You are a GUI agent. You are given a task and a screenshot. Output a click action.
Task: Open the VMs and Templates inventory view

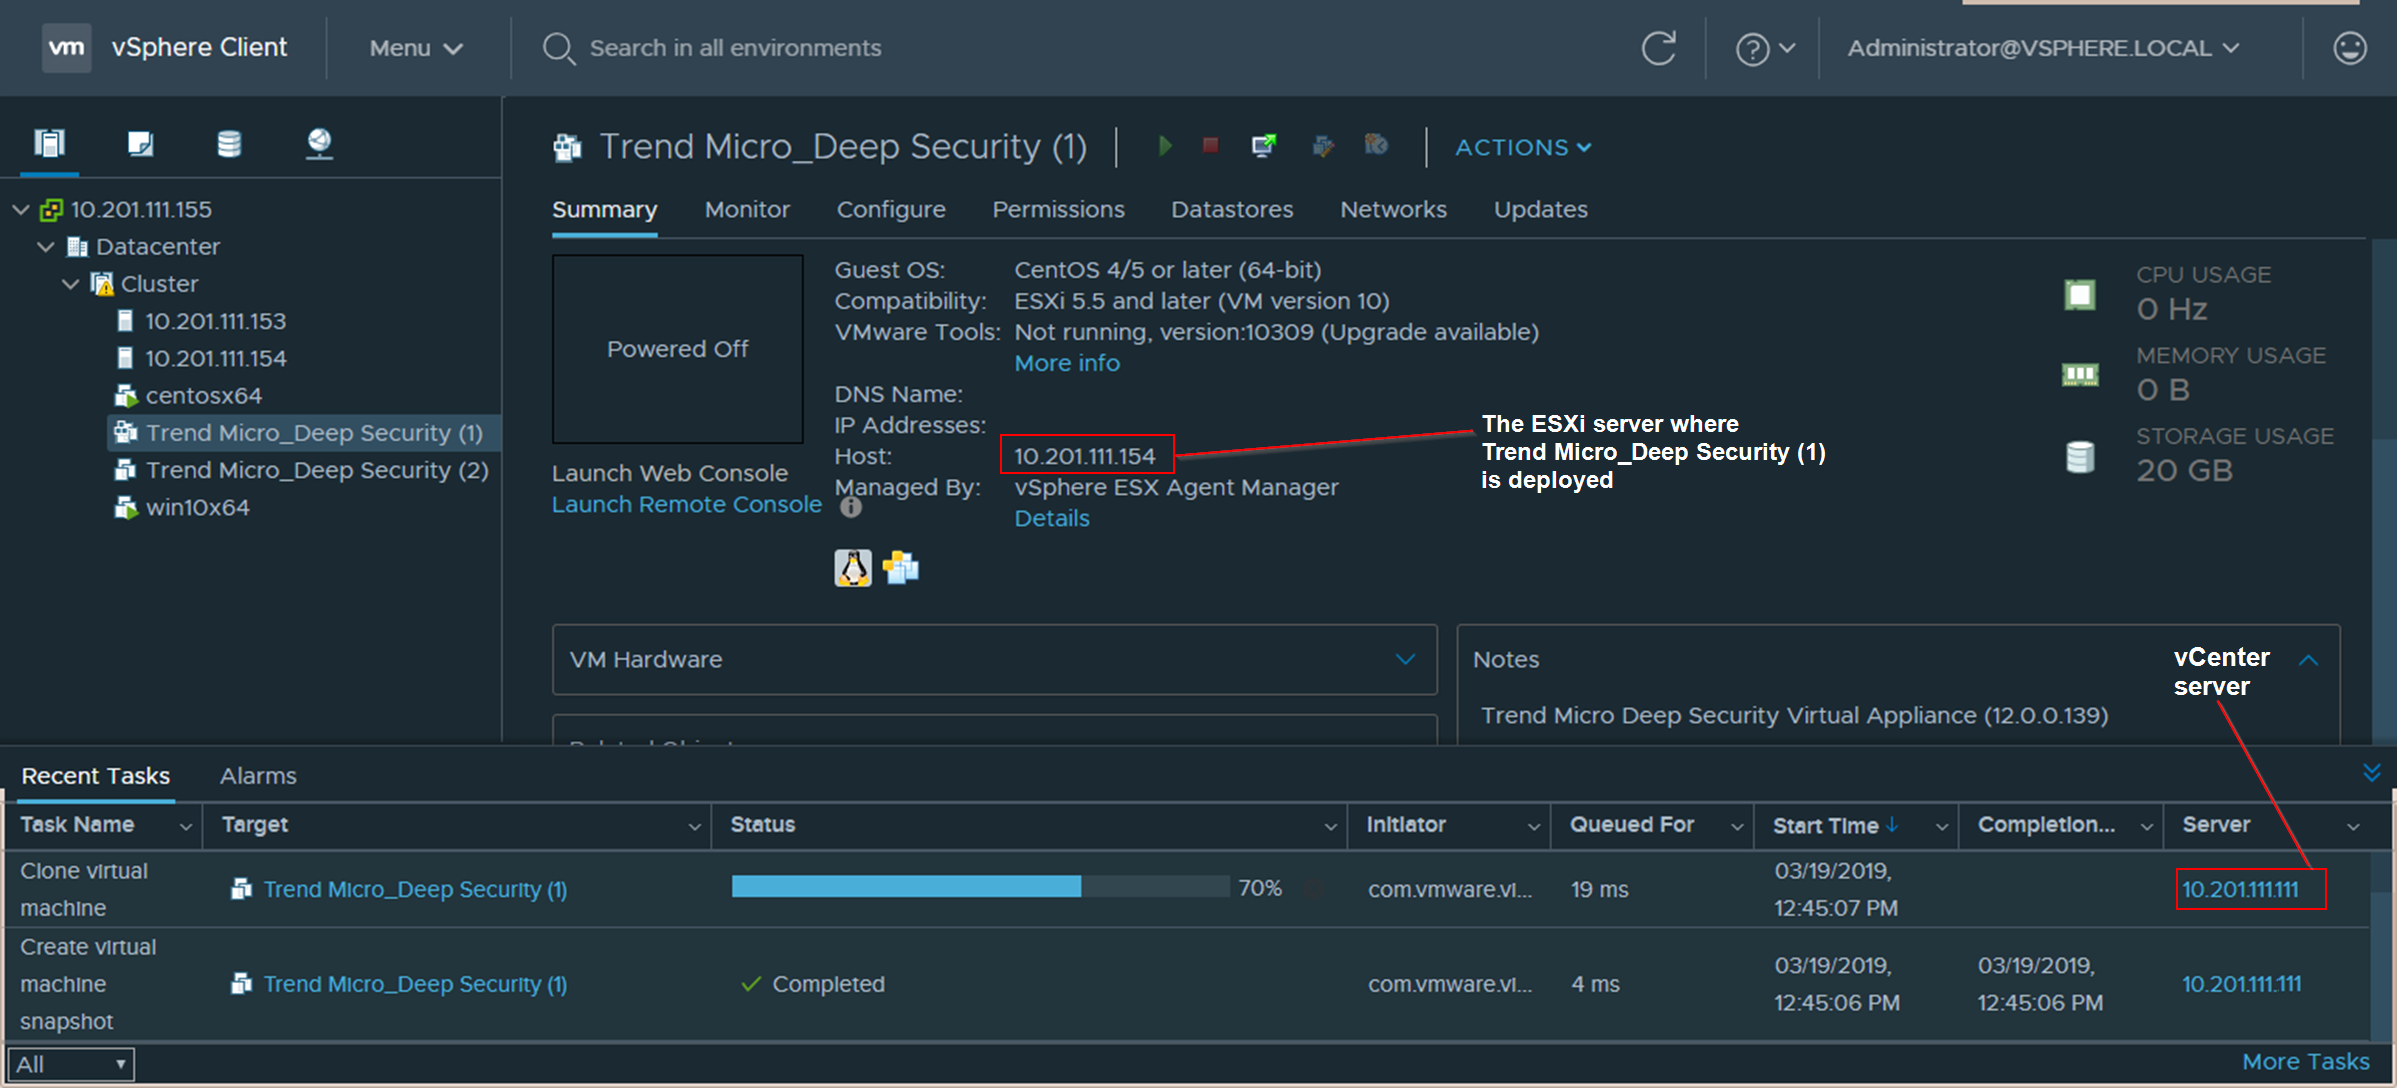click(140, 144)
